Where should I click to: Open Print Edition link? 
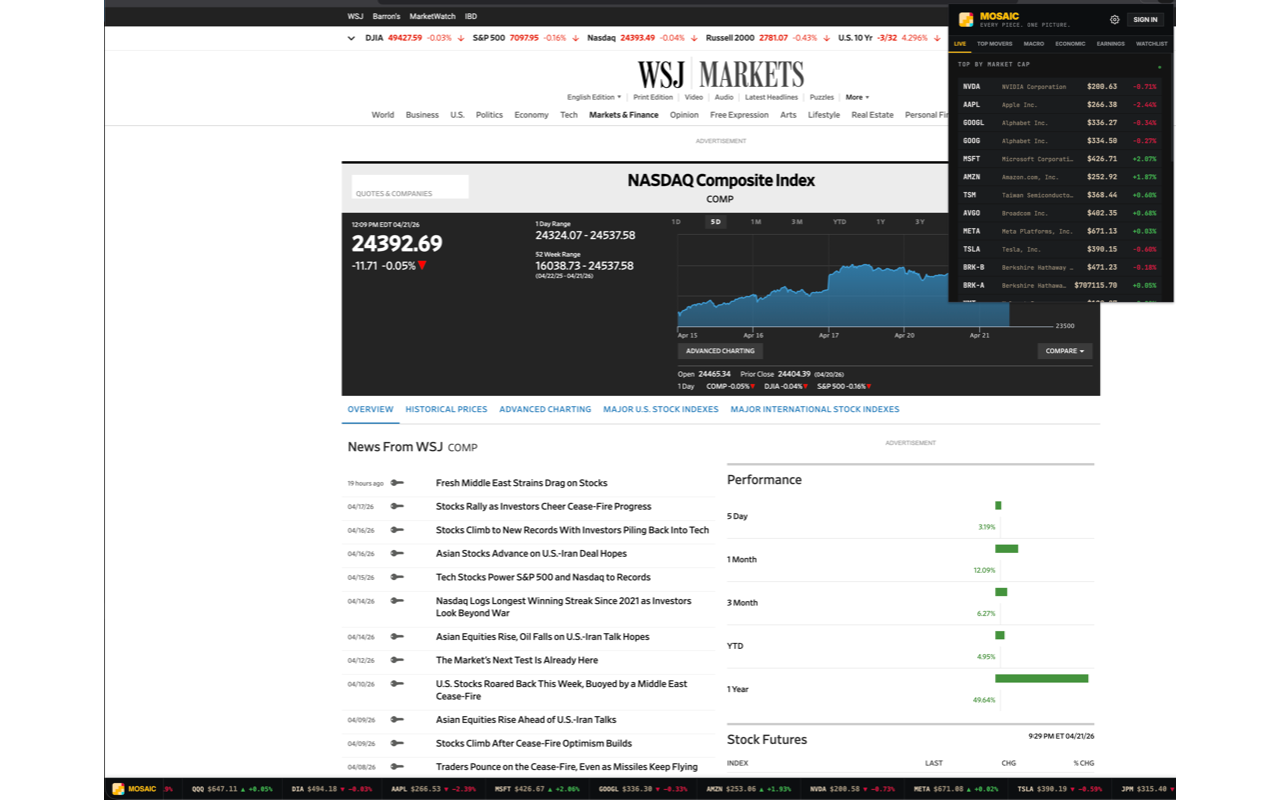(x=653, y=97)
